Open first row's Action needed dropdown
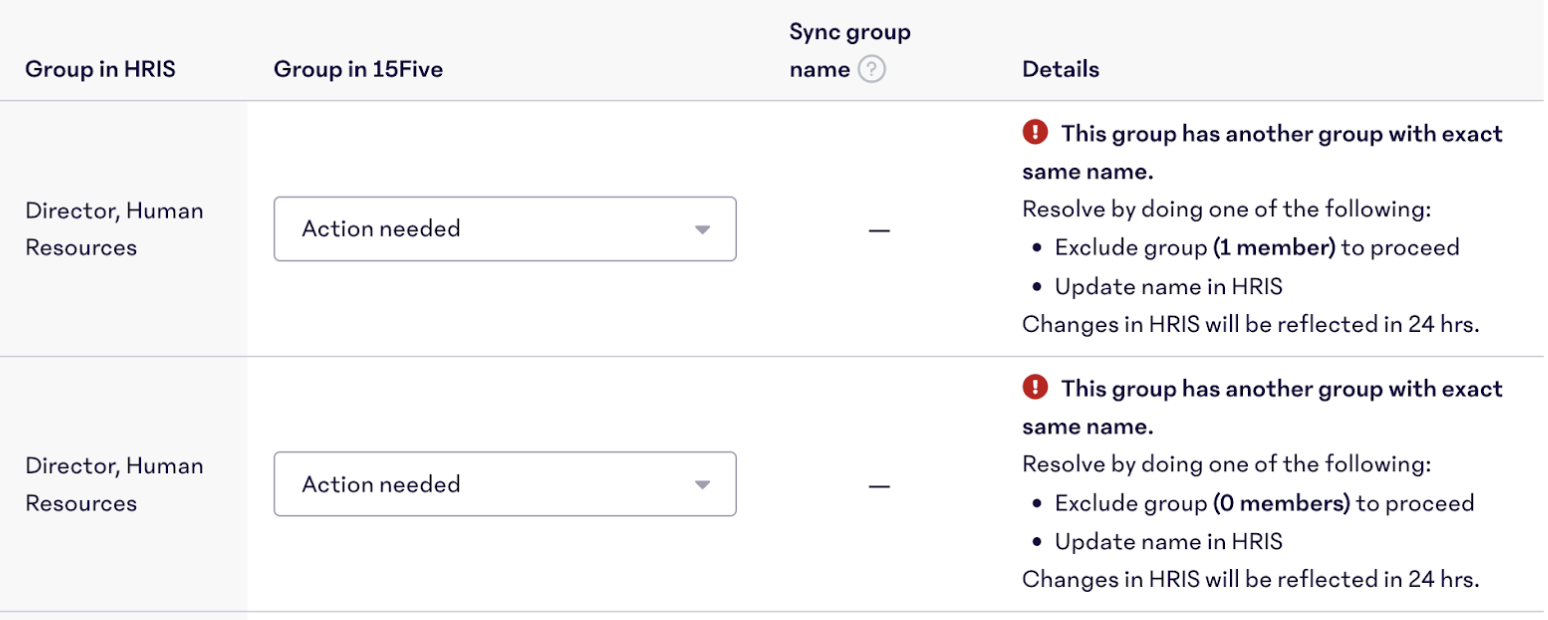This screenshot has width=1548, height=620. click(505, 229)
